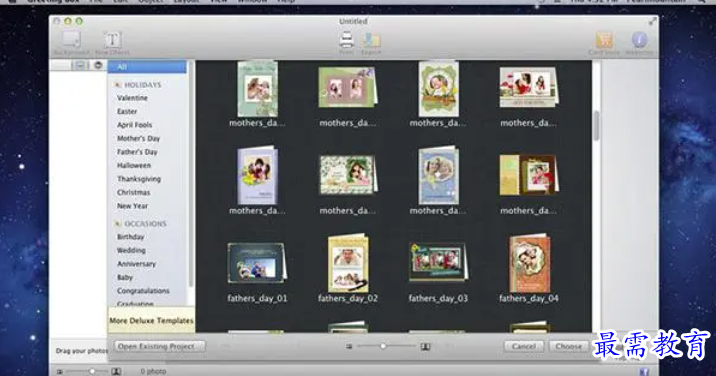Select the Birthday occasion
The height and width of the screenshot is (376, 716).
point(131,237)
